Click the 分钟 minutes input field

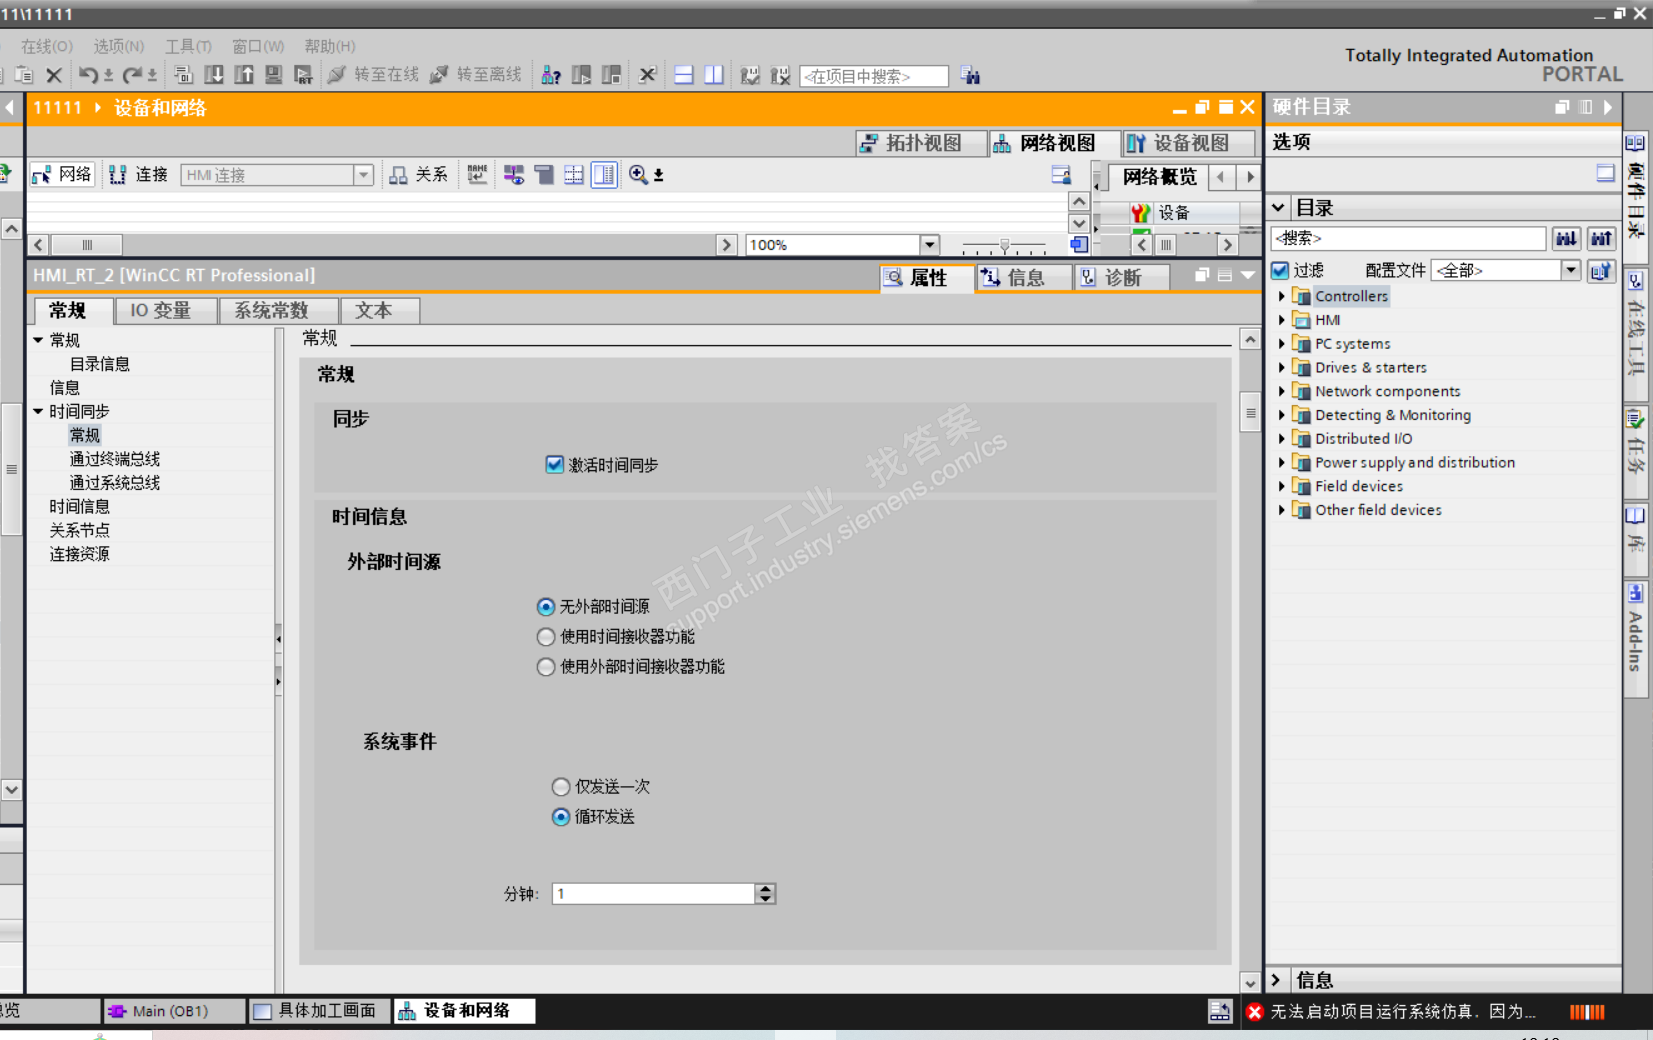click(654, 894)
